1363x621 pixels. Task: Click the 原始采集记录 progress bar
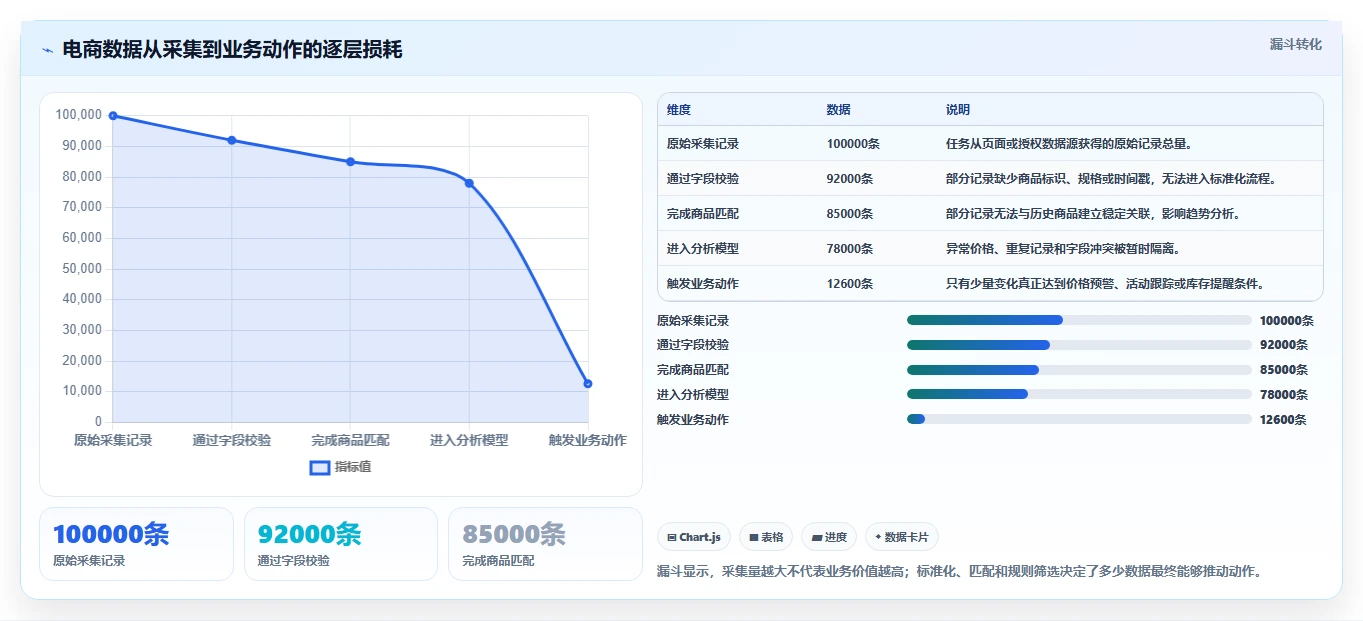[1079, 320]
